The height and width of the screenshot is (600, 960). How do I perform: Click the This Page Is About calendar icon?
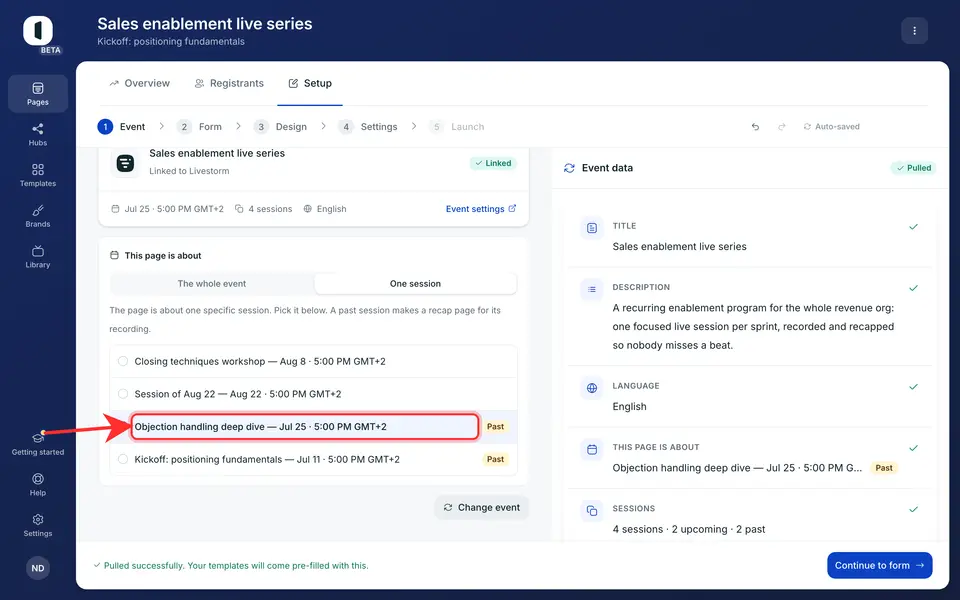pos(592,449)
